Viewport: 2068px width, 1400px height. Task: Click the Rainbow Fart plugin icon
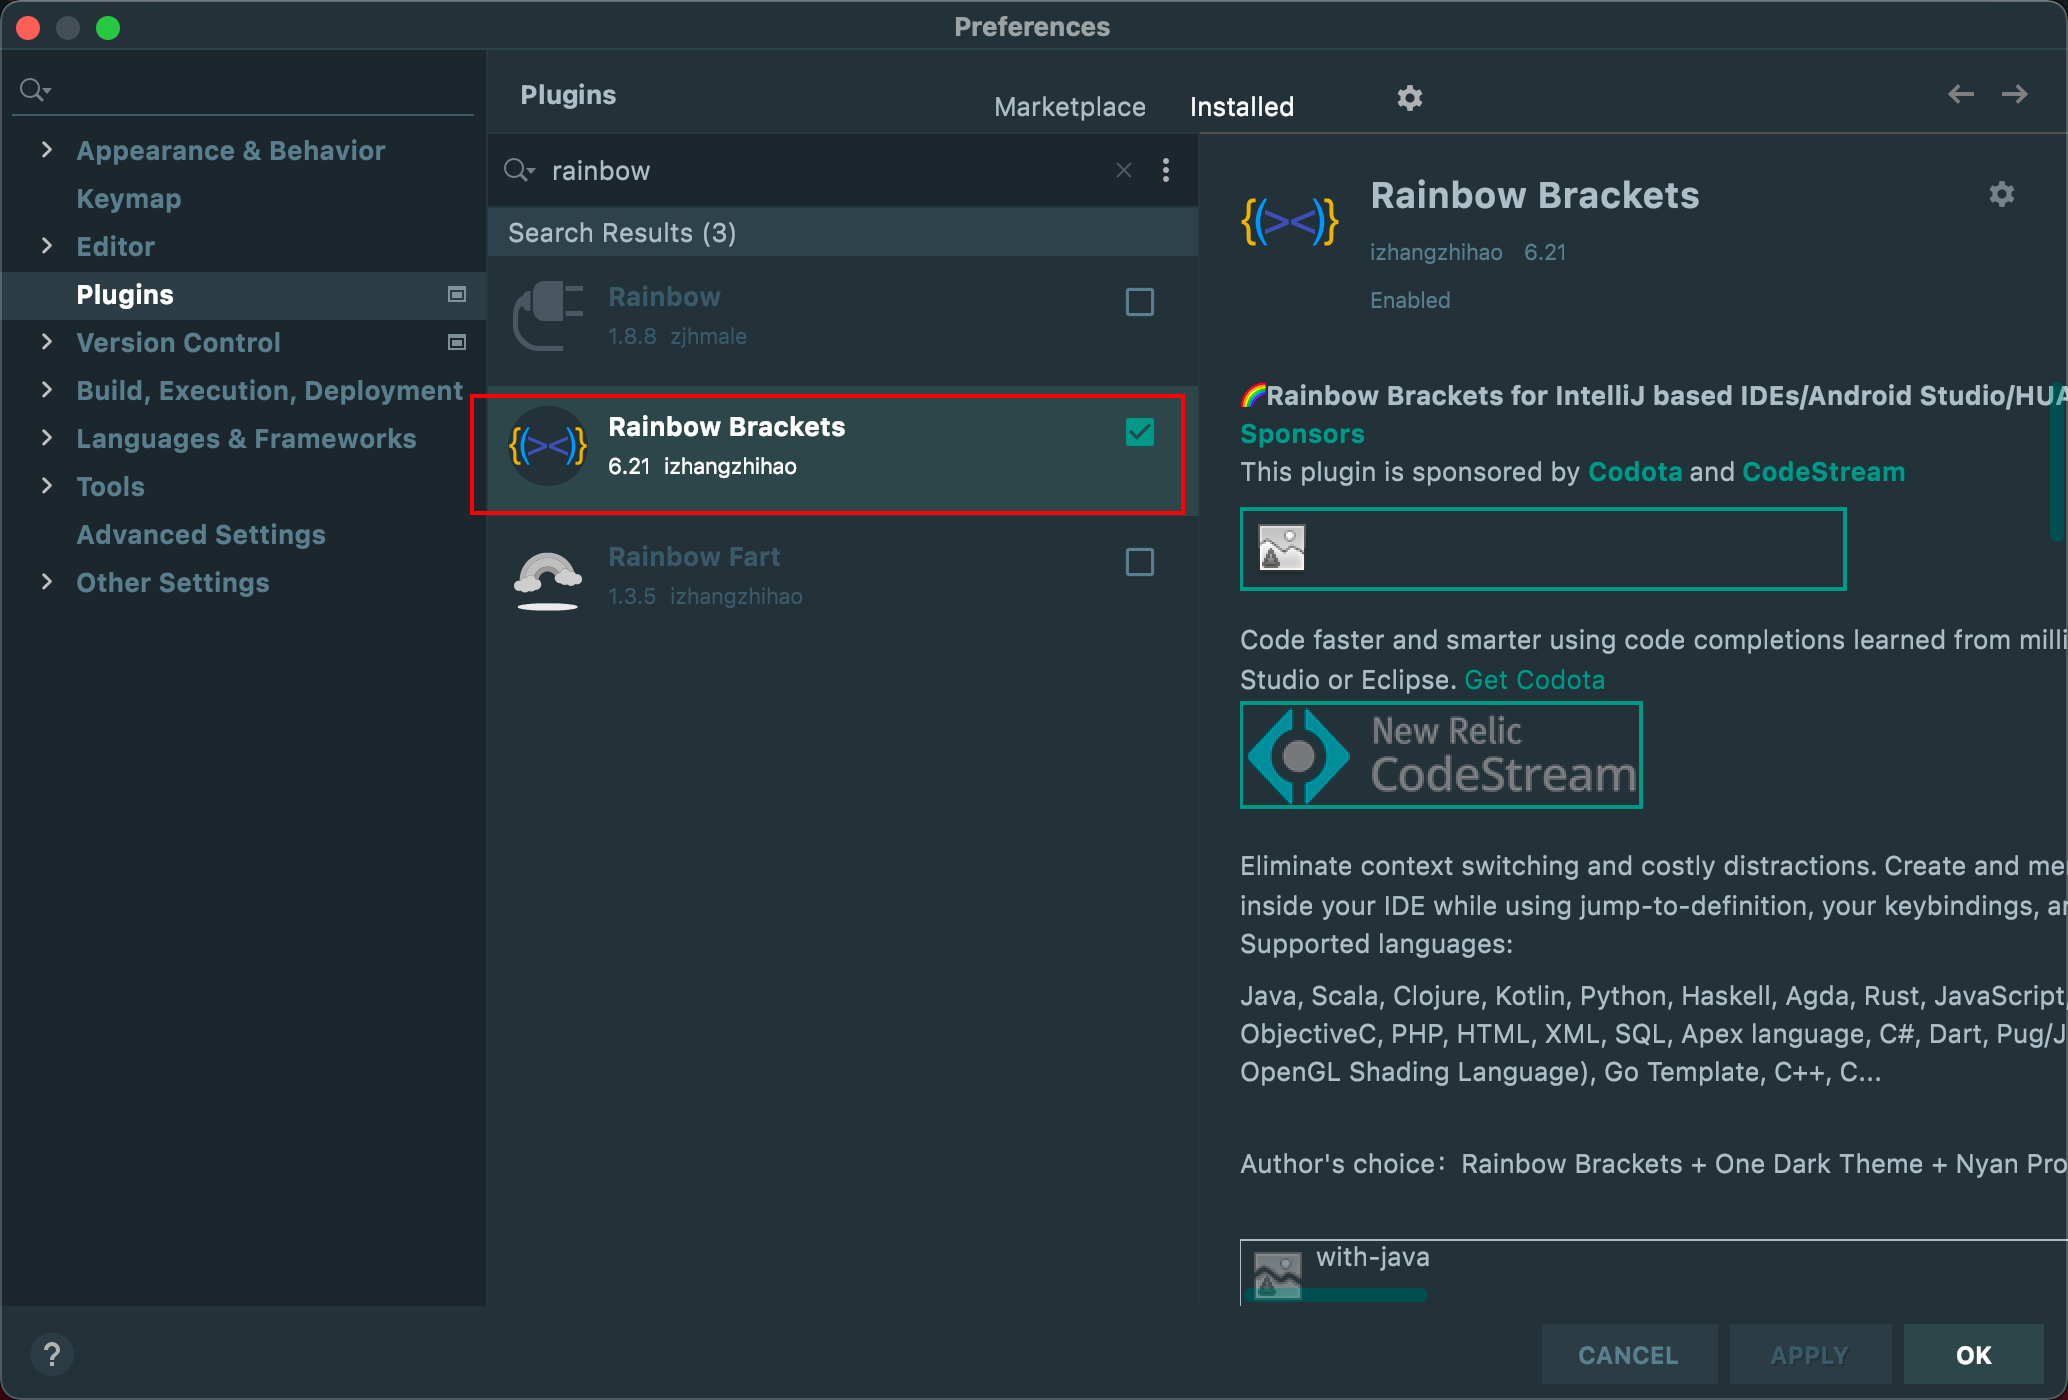pos(547,577)
